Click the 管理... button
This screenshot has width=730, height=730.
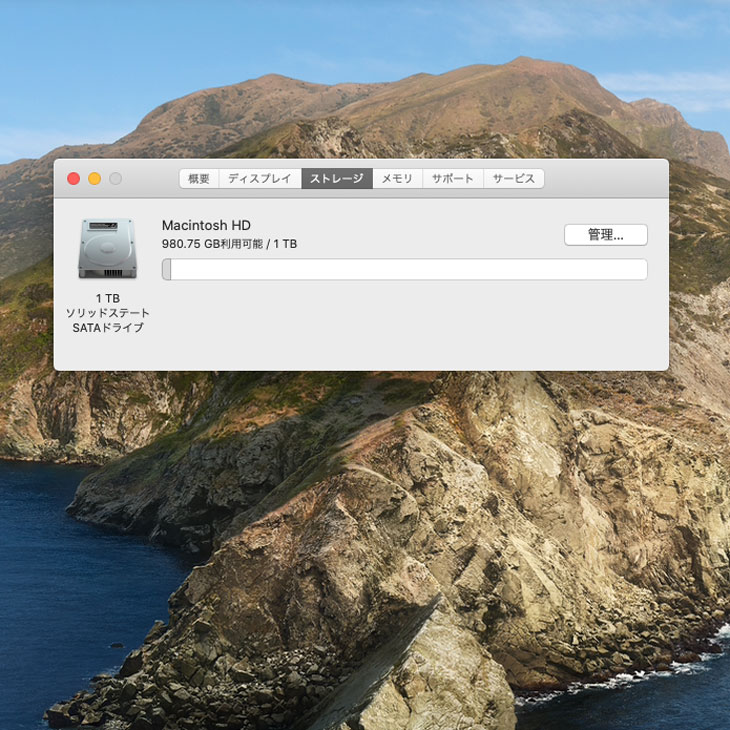click(x=605, y=235)
